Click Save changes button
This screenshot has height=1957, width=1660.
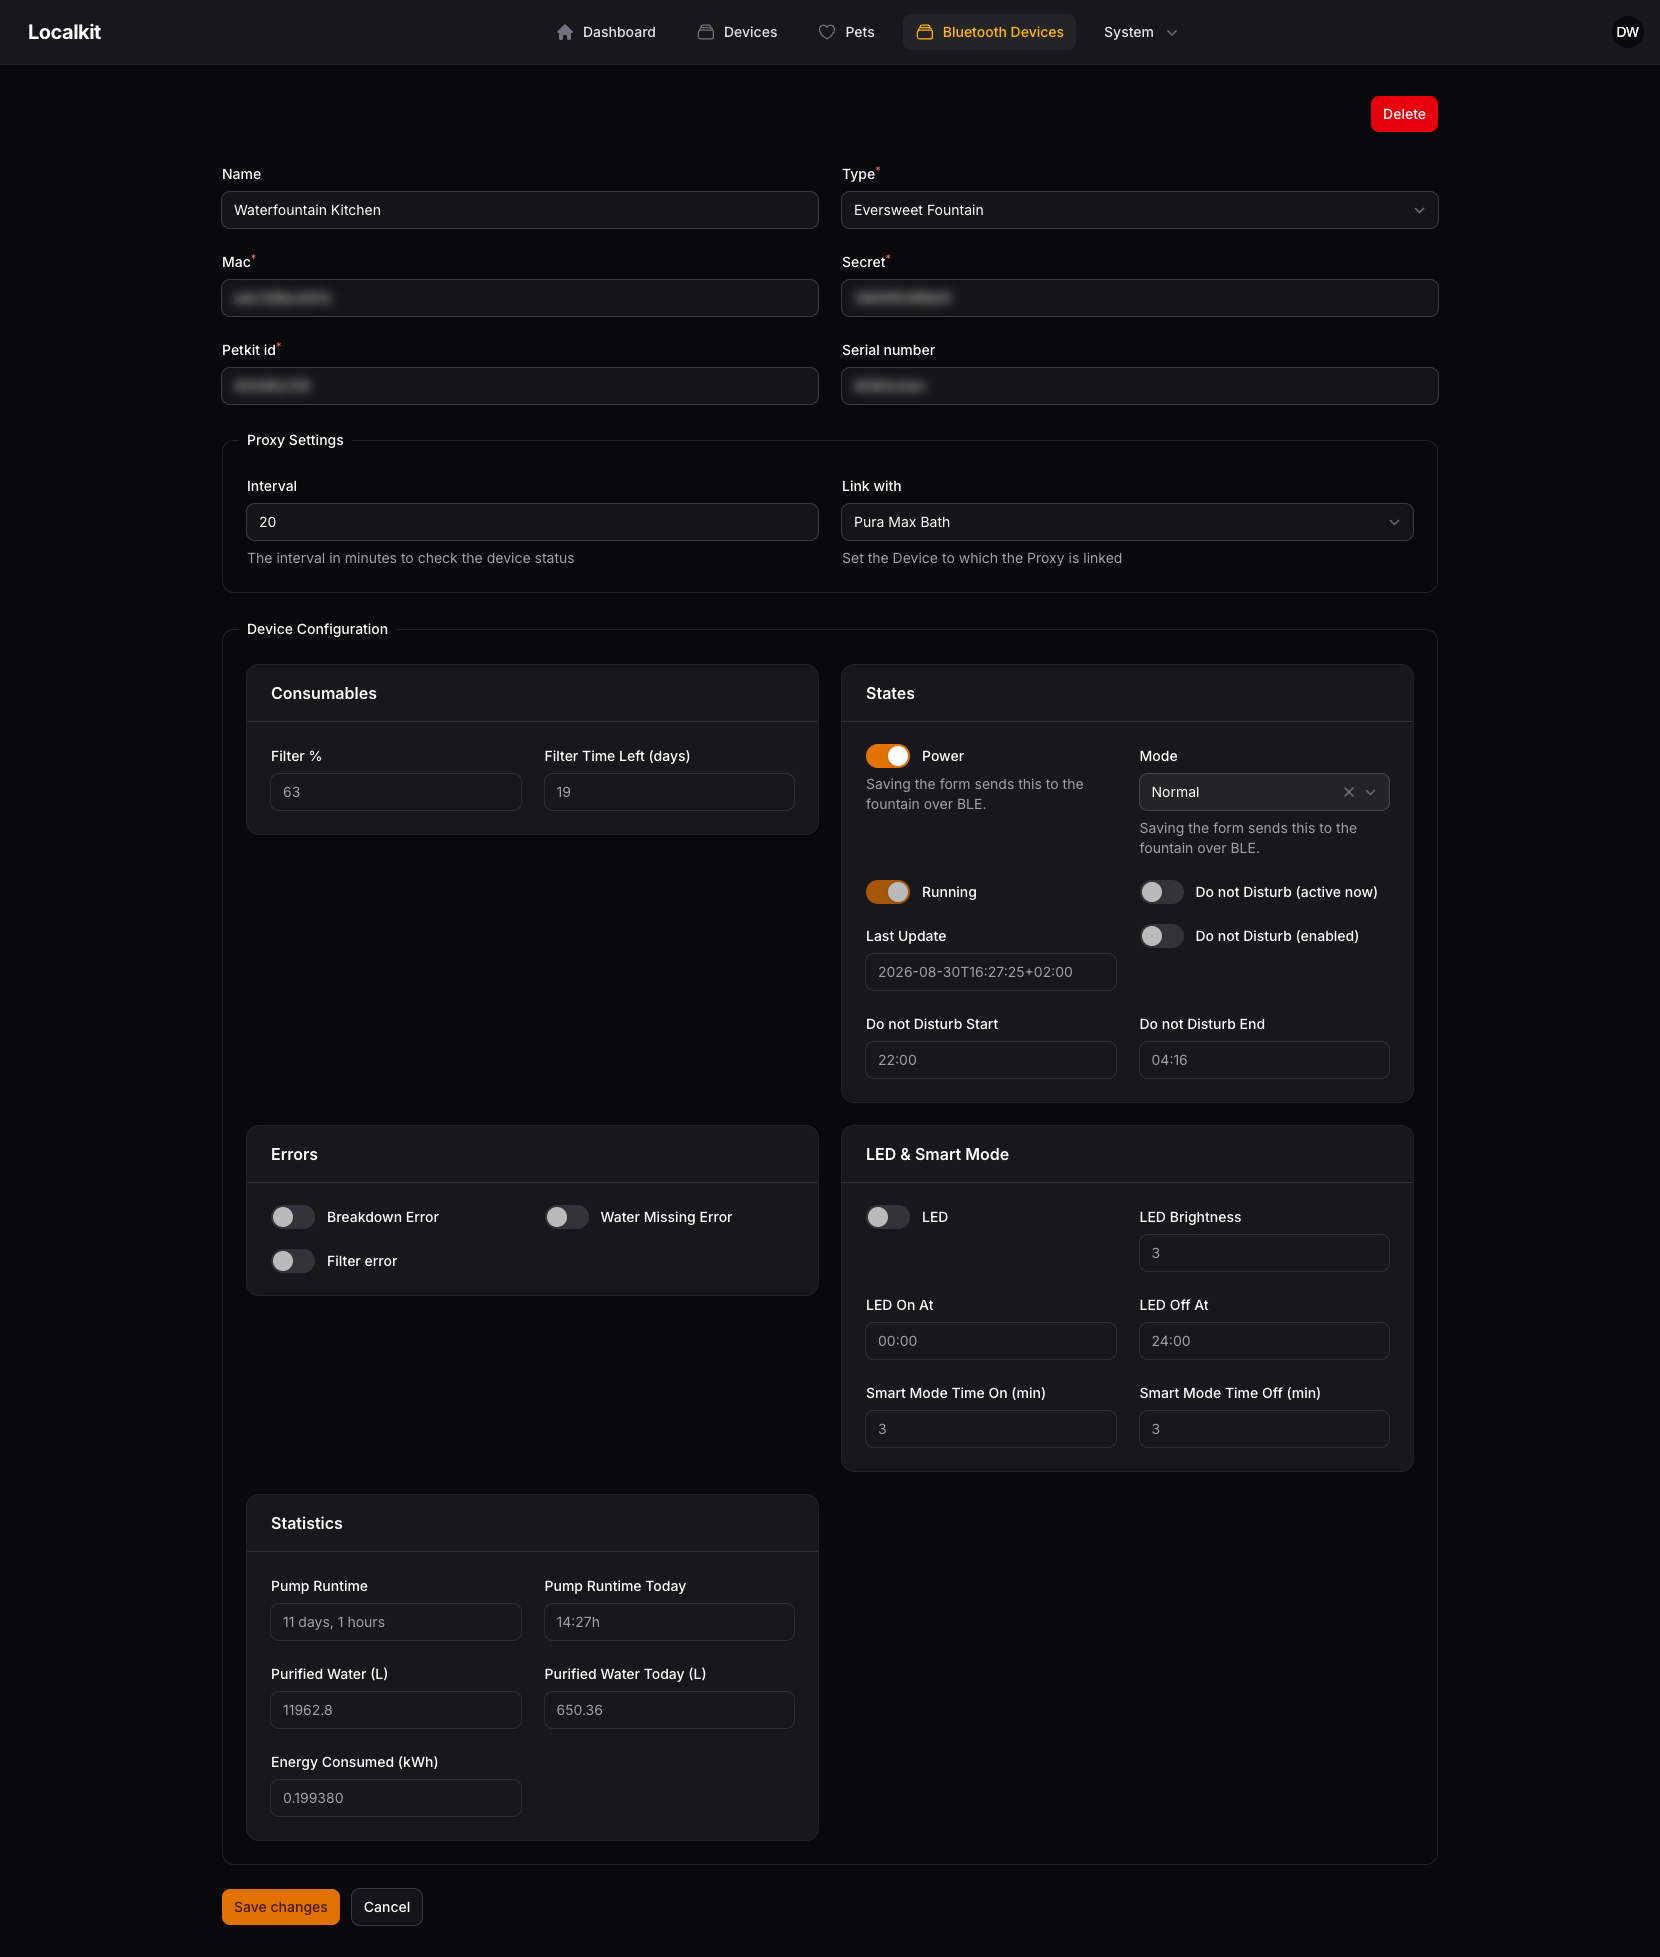pyautogui.click(x=281, y=1907)
